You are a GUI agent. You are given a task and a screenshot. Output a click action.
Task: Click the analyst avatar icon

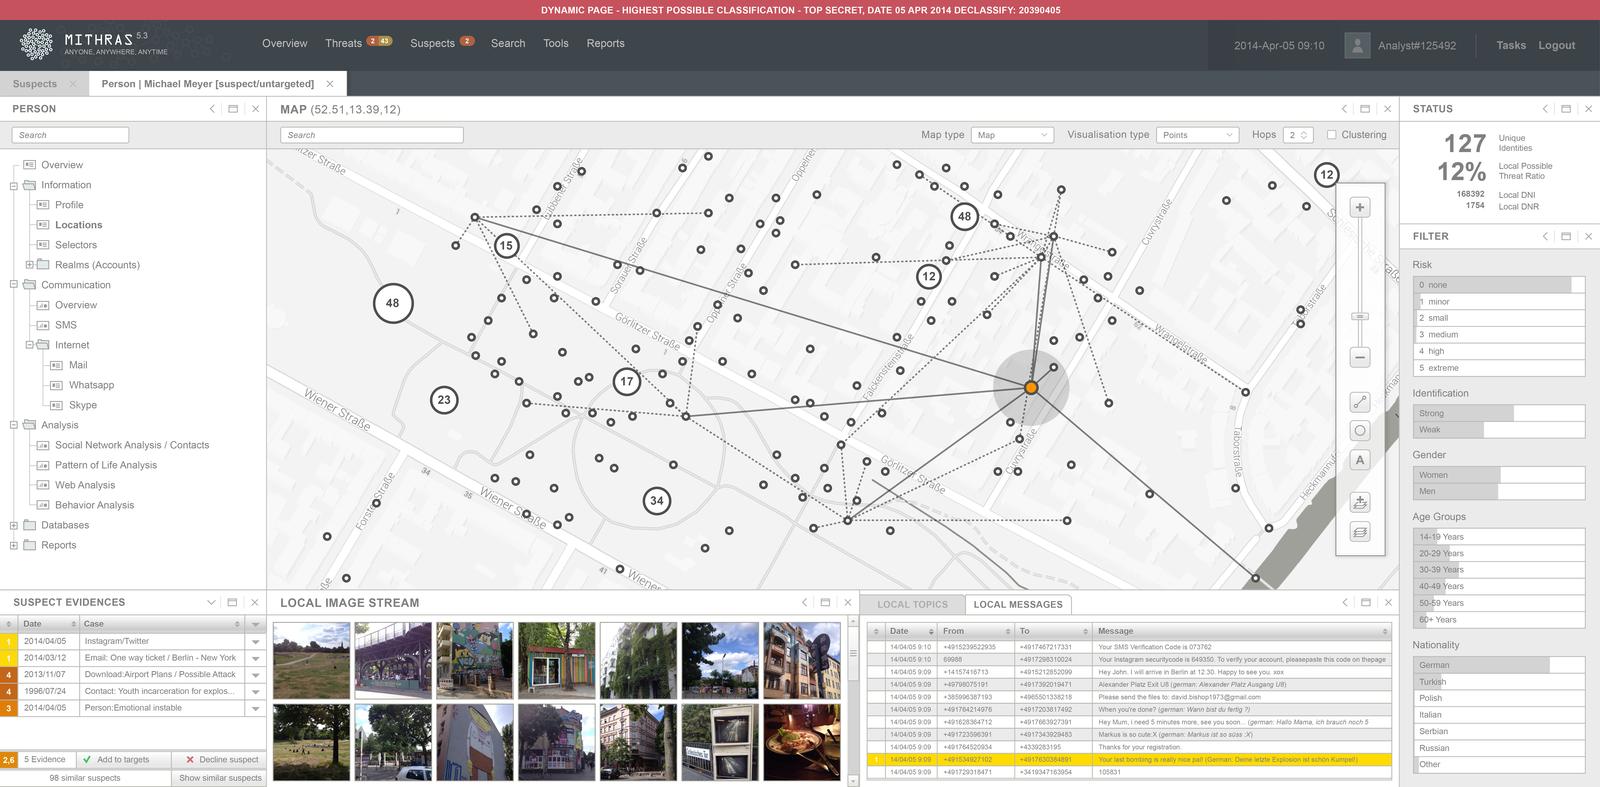[1357, 45]
